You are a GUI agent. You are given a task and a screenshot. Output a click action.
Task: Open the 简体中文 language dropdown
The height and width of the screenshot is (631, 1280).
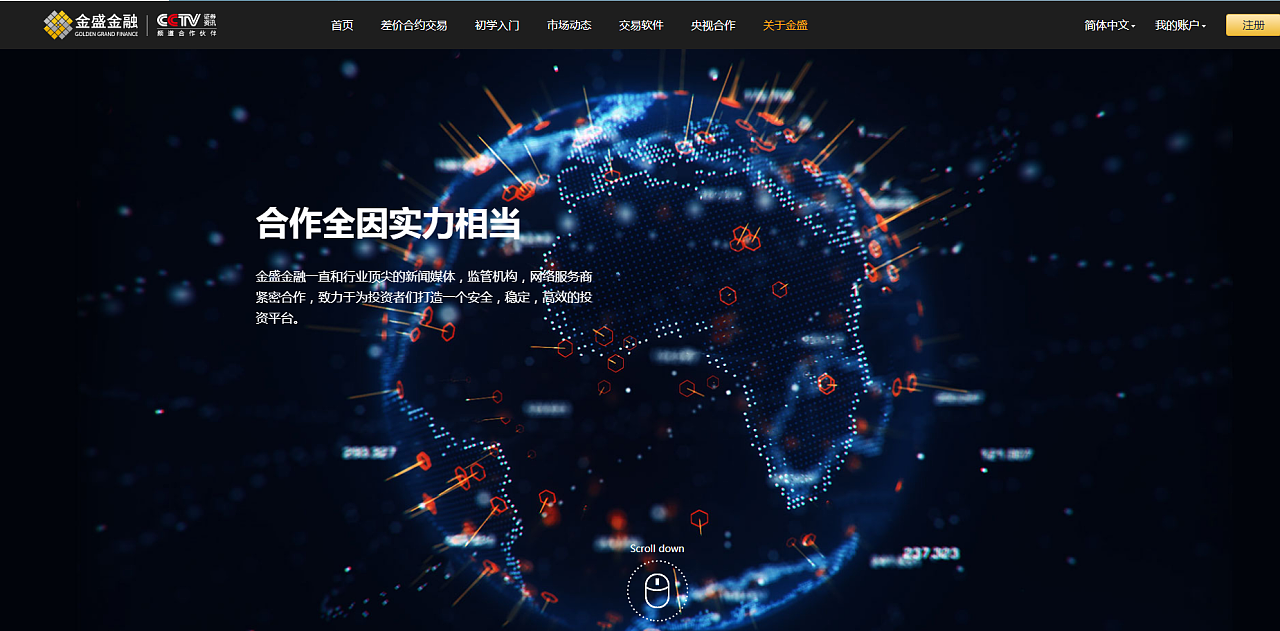1109,25
